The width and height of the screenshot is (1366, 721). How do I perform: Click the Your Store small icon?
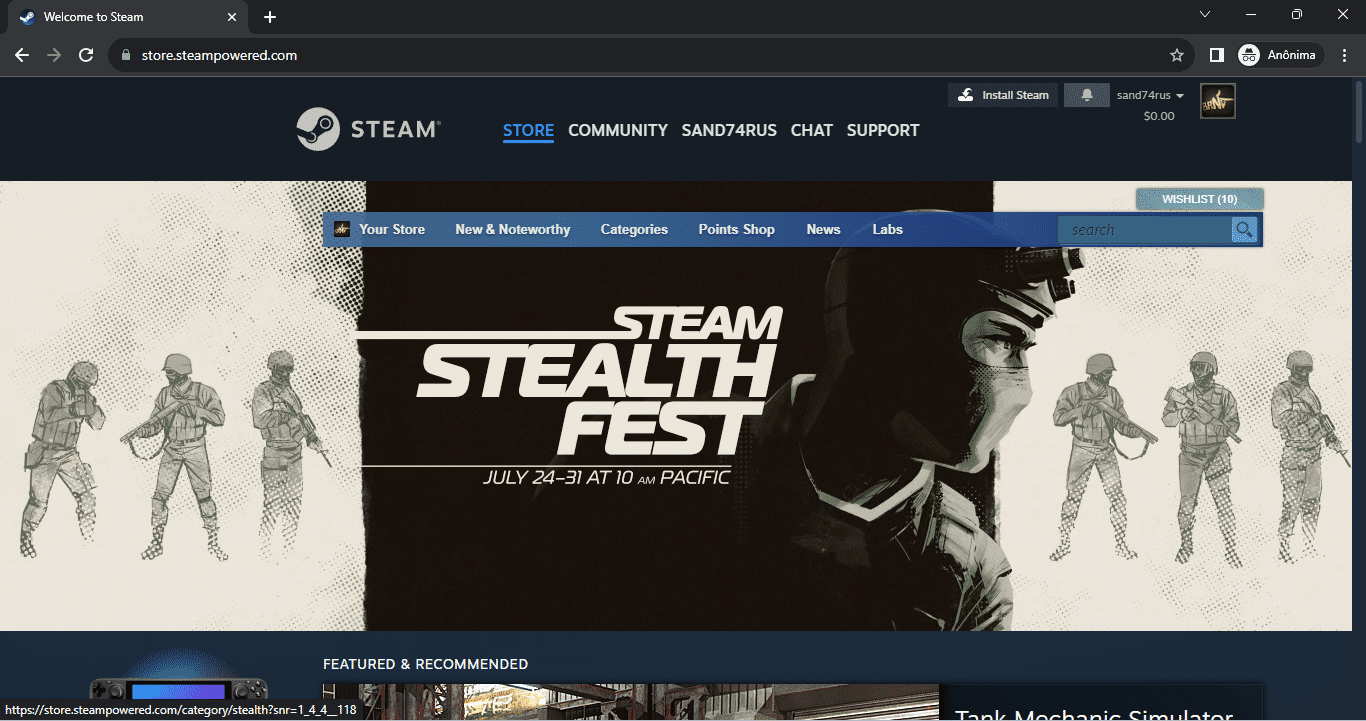point(342,229)
